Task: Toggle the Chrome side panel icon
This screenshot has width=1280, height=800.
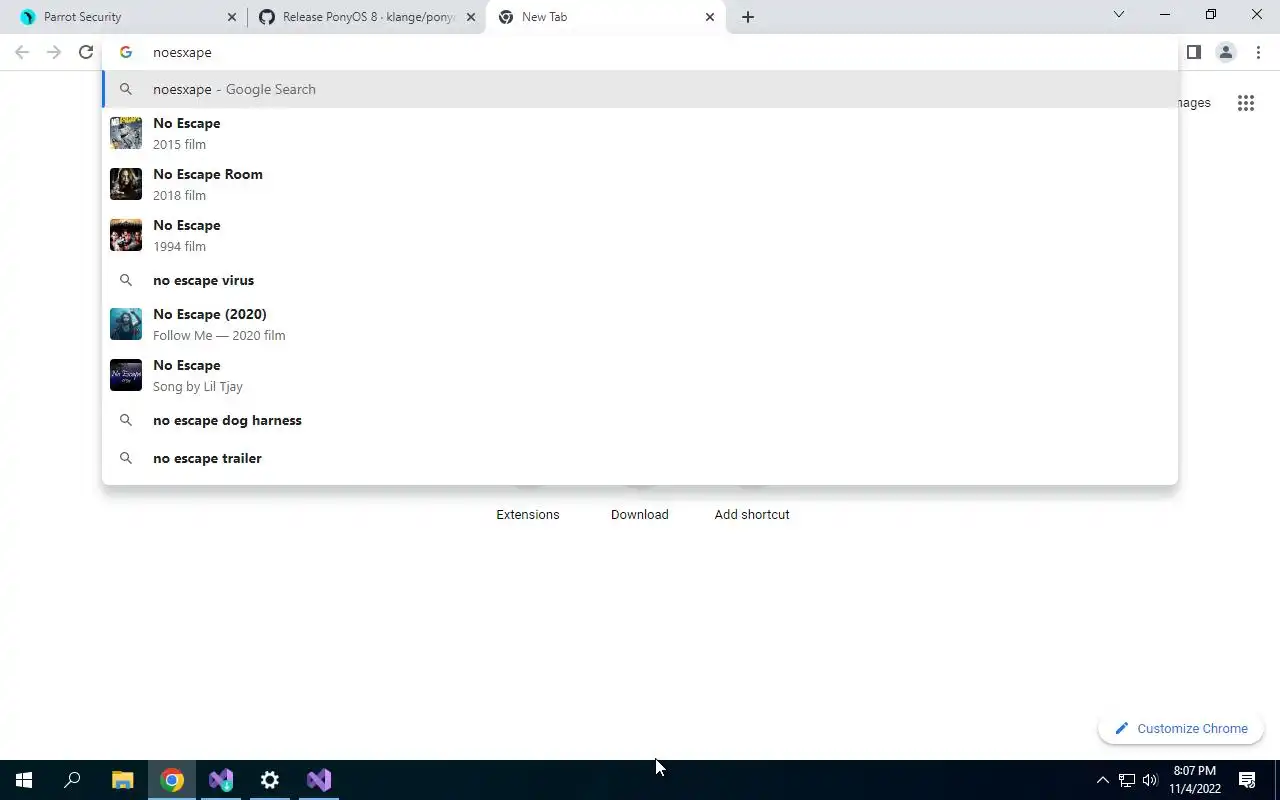Action: click(1194, 52)
